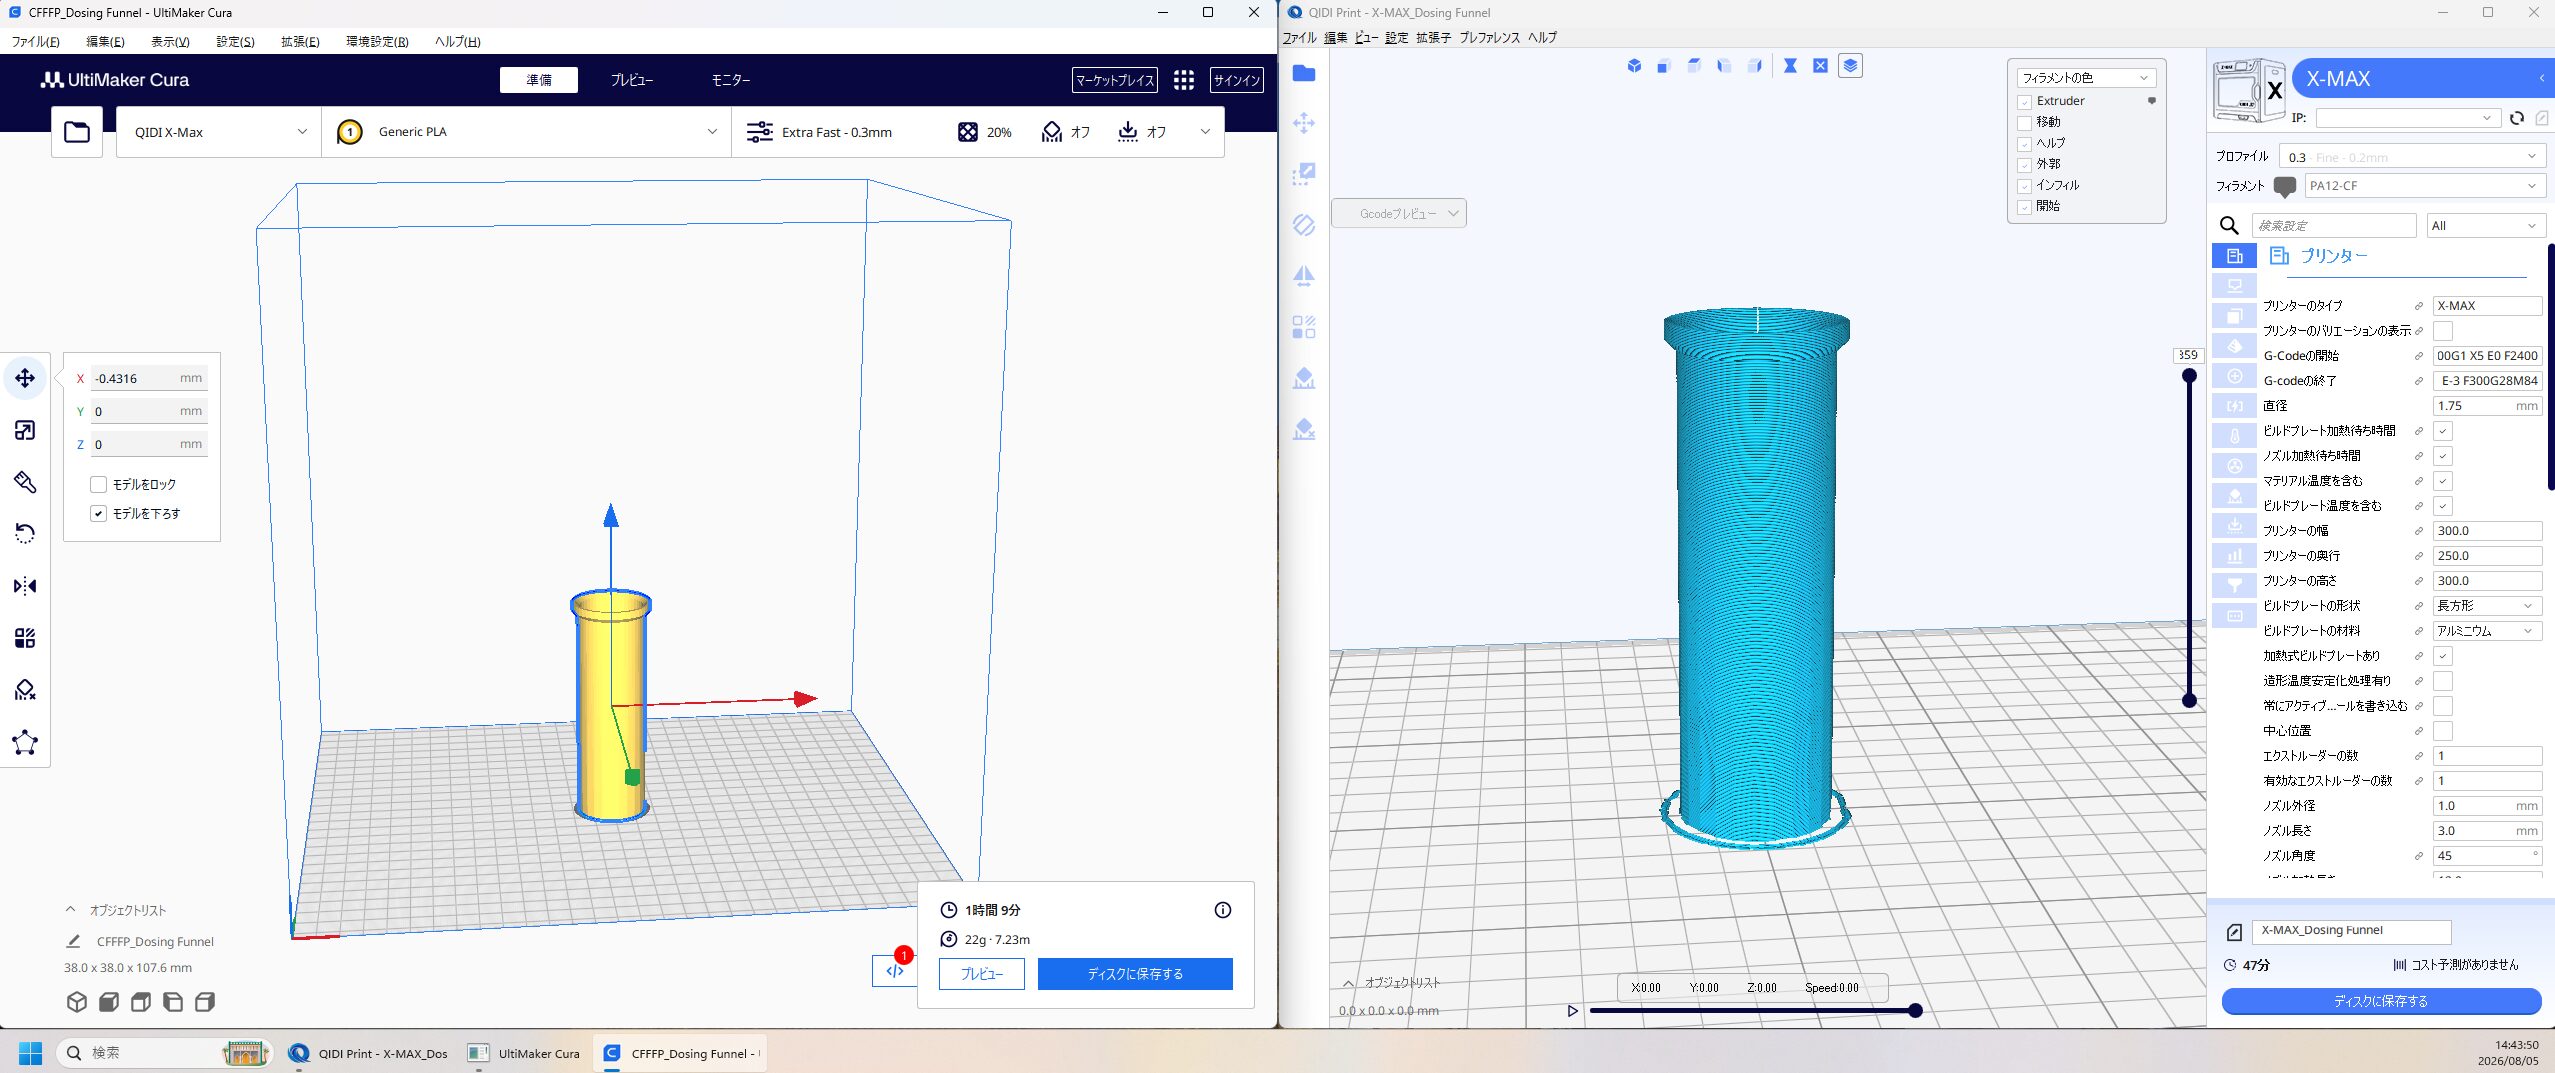
Task: Click ディスクに保存する button in Cura
Action: click(1135, 974)
